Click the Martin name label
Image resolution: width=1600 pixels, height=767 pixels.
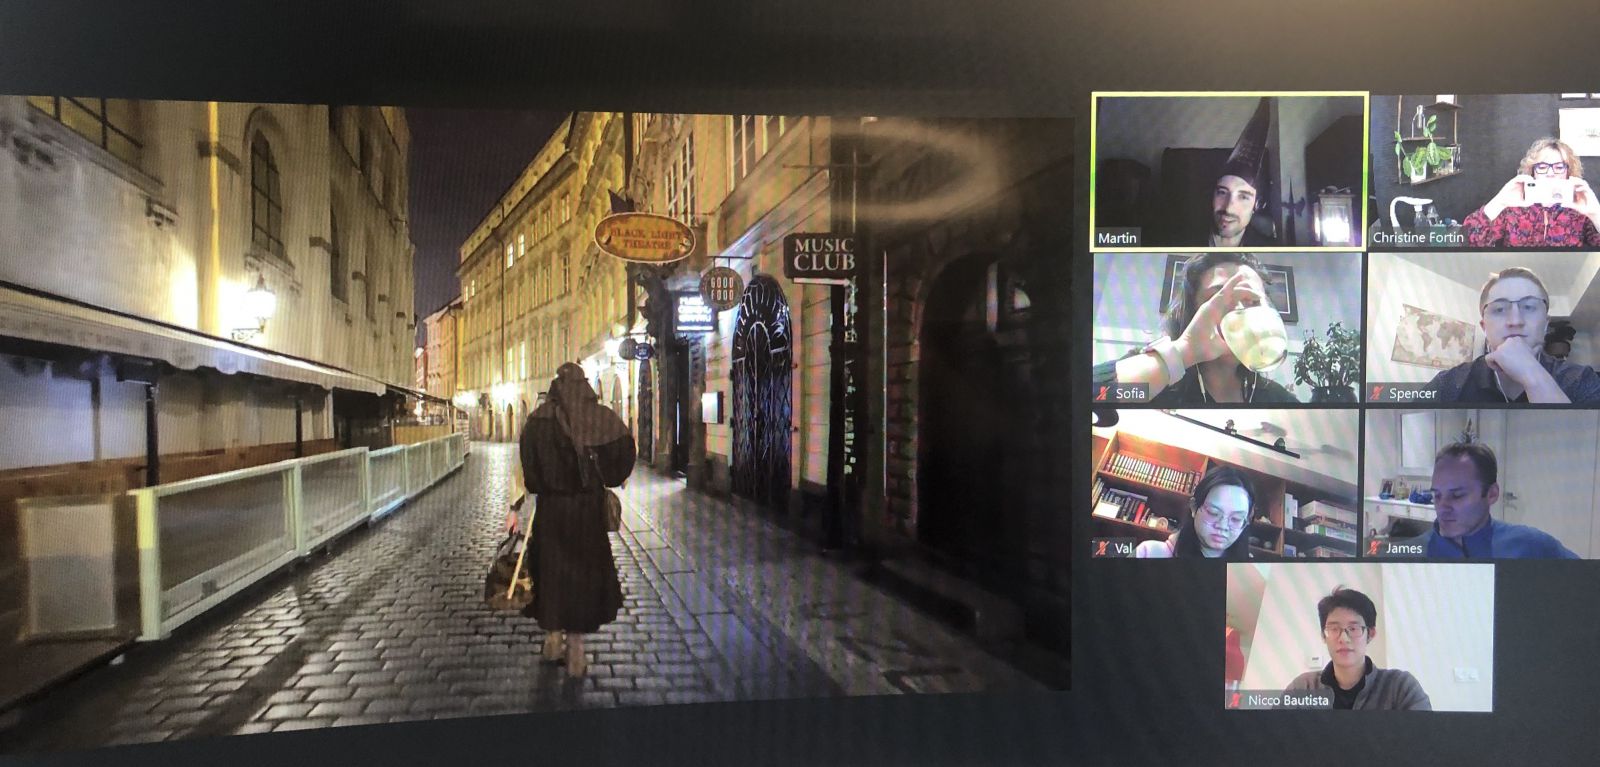point(1117,238)
